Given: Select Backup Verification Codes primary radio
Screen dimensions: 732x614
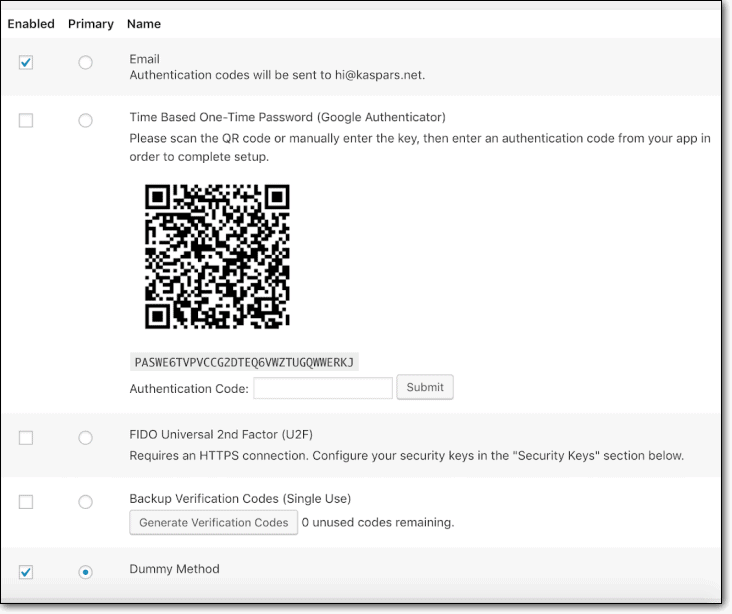Looking at the screenshot, I should (85, 502).
